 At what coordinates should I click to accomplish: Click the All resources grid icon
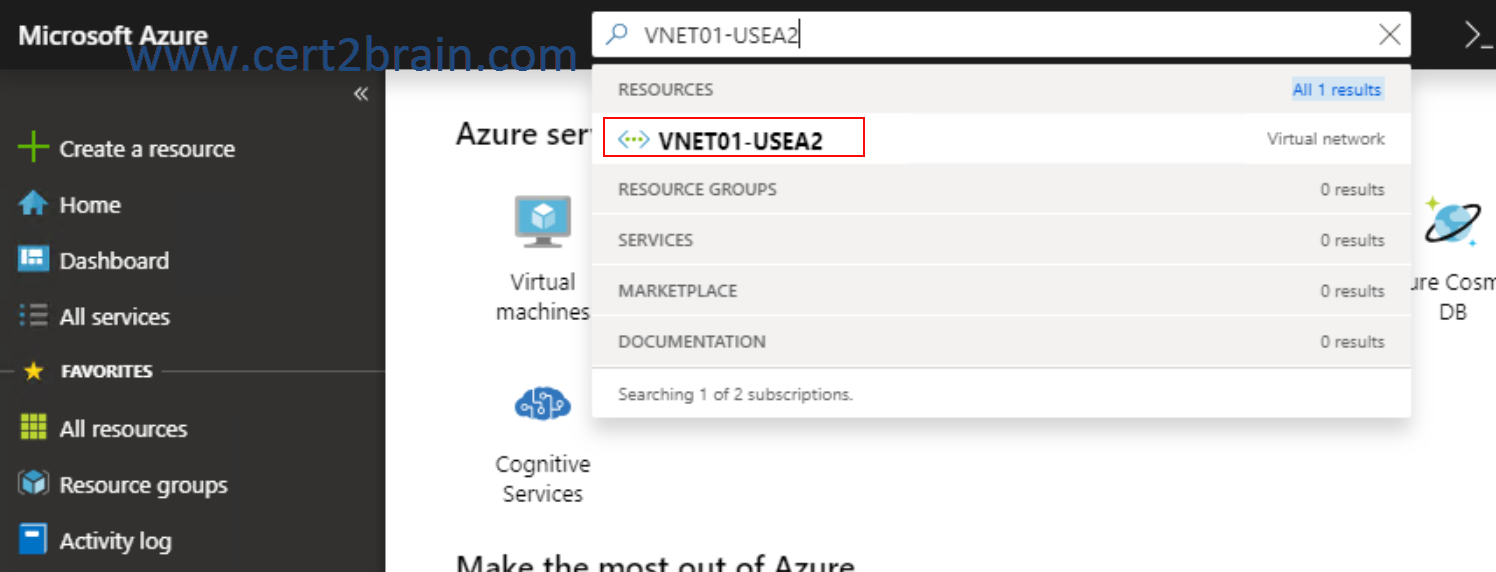coord(33,428)
